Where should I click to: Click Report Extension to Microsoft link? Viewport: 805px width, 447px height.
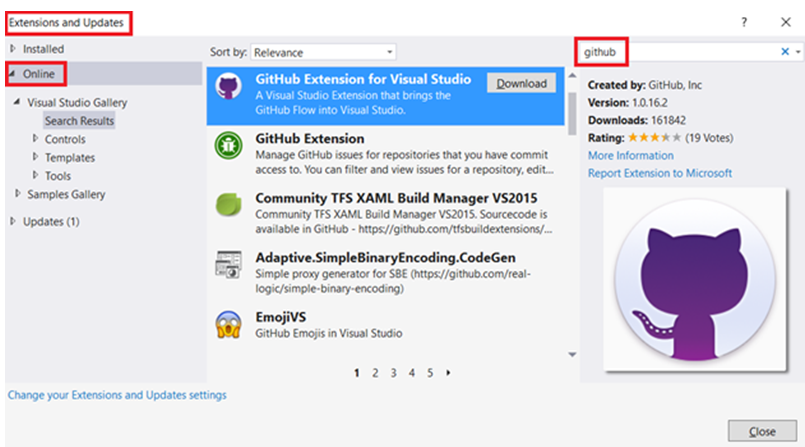[660, 173]
